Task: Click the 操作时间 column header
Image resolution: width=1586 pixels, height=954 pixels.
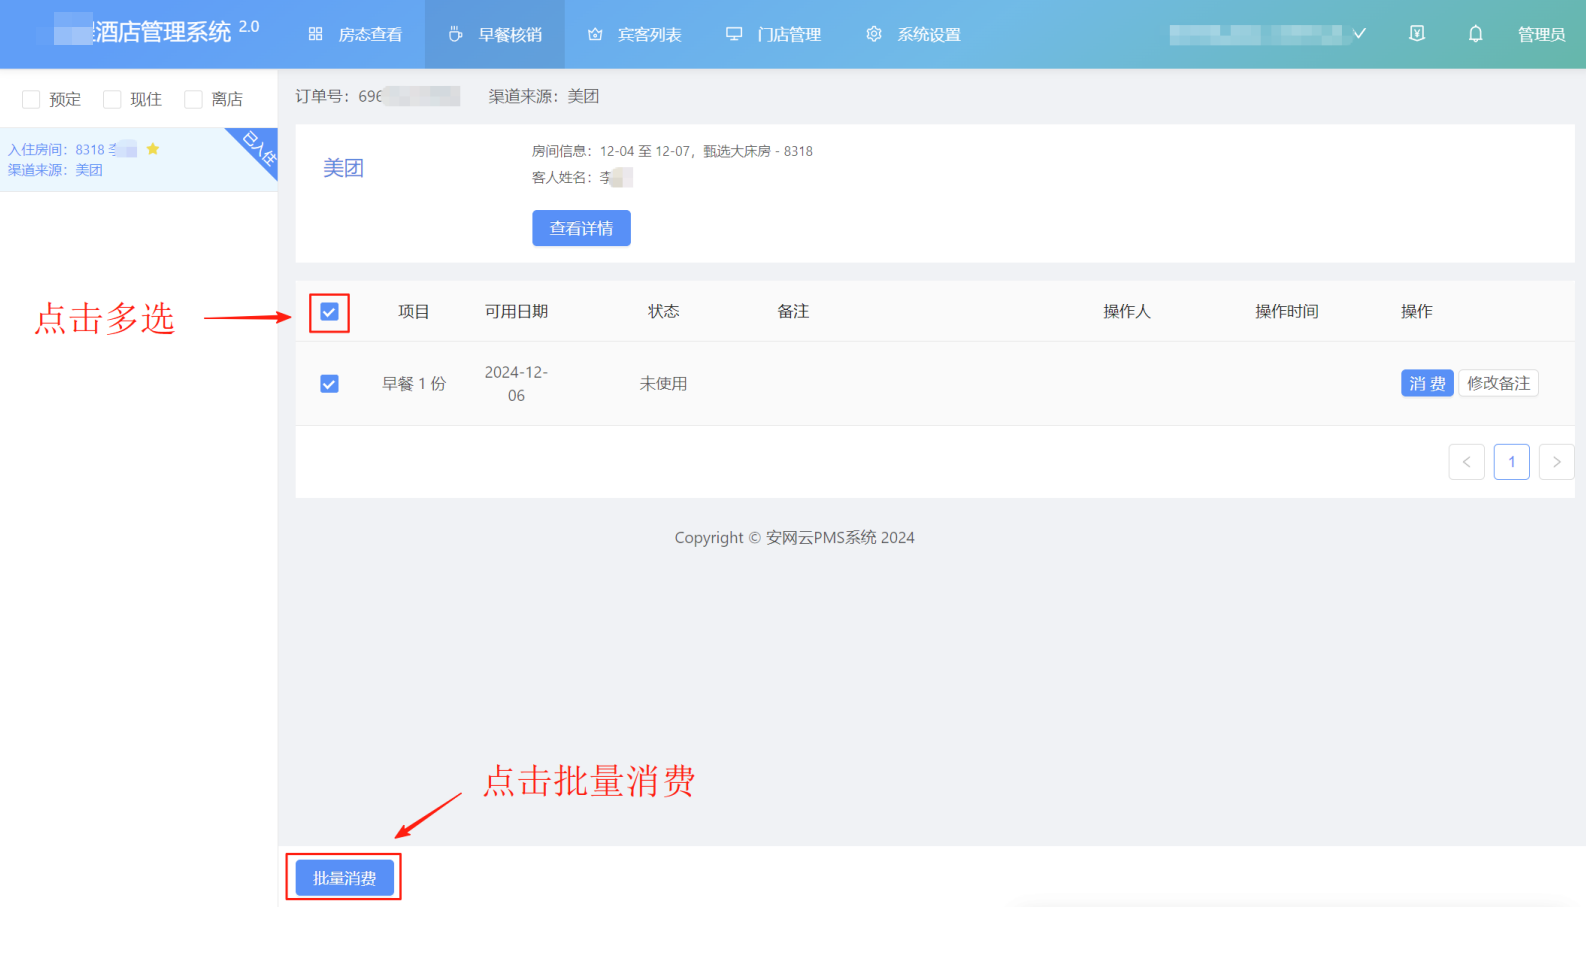Action: tap(1287, 311)
